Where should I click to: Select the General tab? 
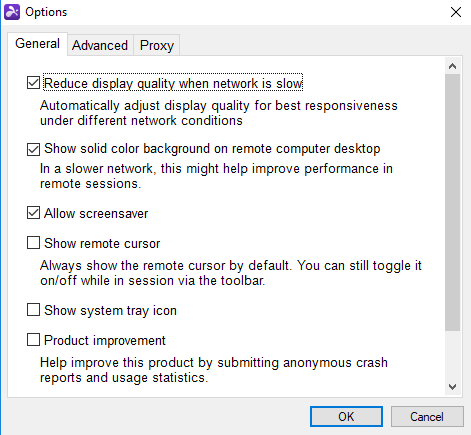pyautogui.click(x=37, y=44)
